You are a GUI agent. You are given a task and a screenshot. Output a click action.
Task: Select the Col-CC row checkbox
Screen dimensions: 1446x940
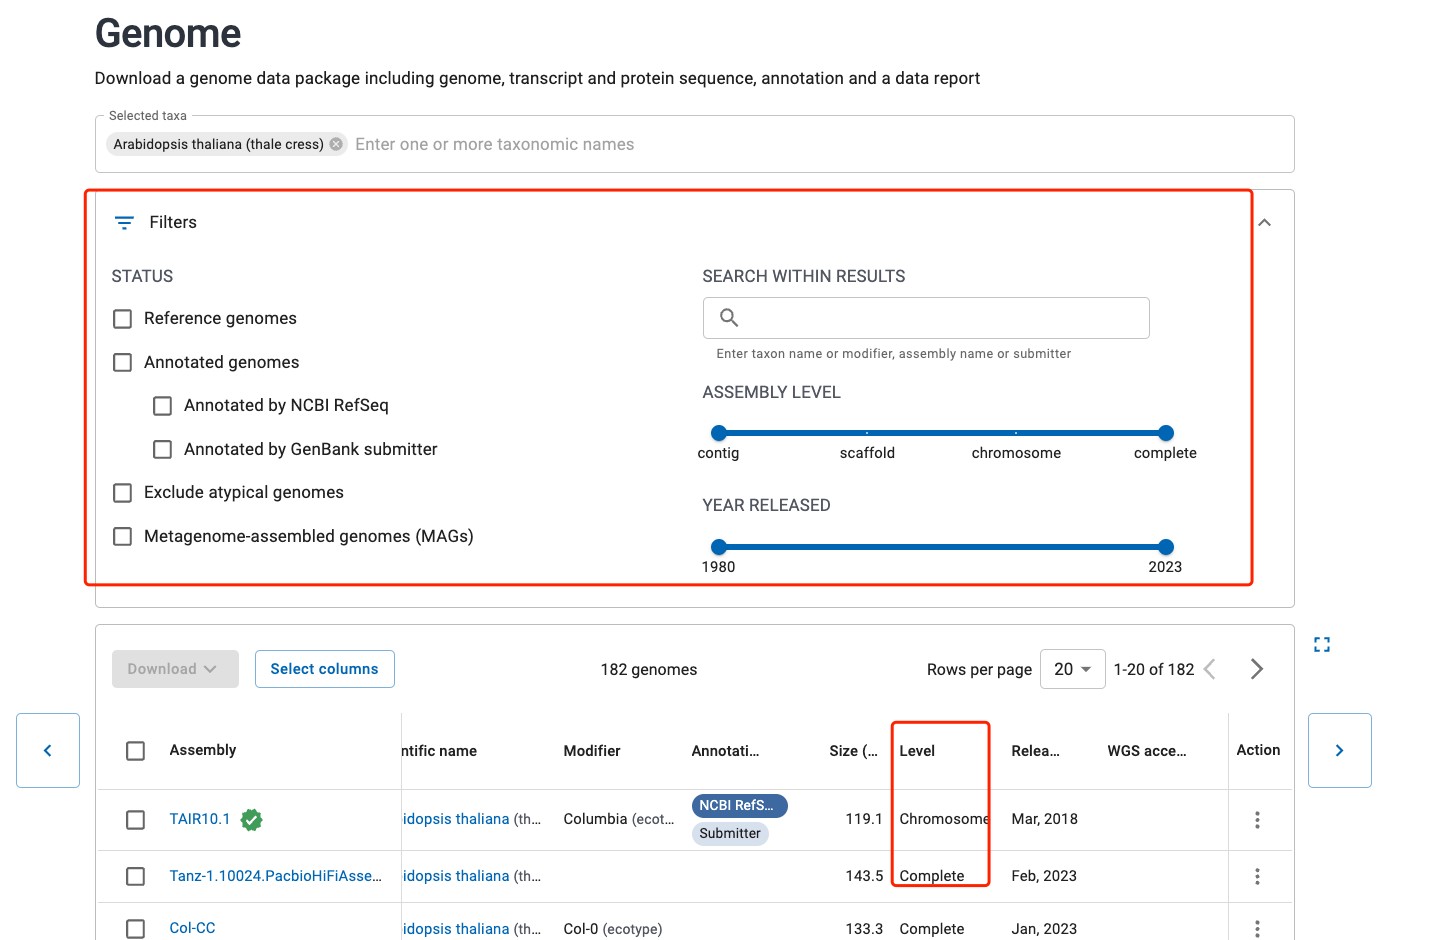point(136,928)
